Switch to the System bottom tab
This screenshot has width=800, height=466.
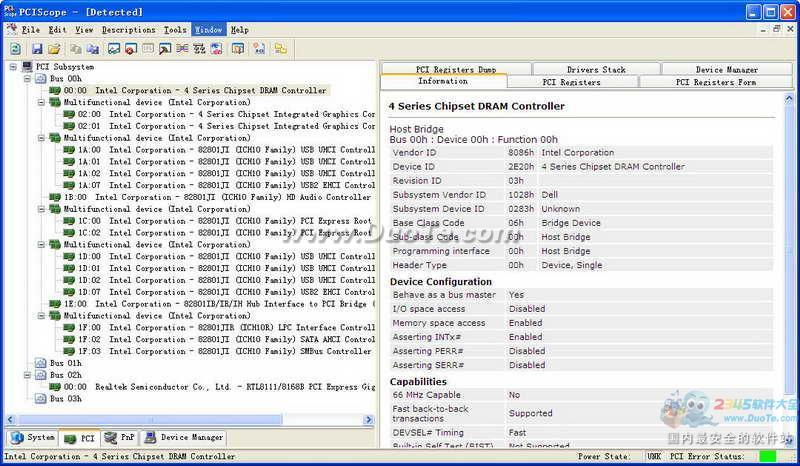(x=33, y=437)
